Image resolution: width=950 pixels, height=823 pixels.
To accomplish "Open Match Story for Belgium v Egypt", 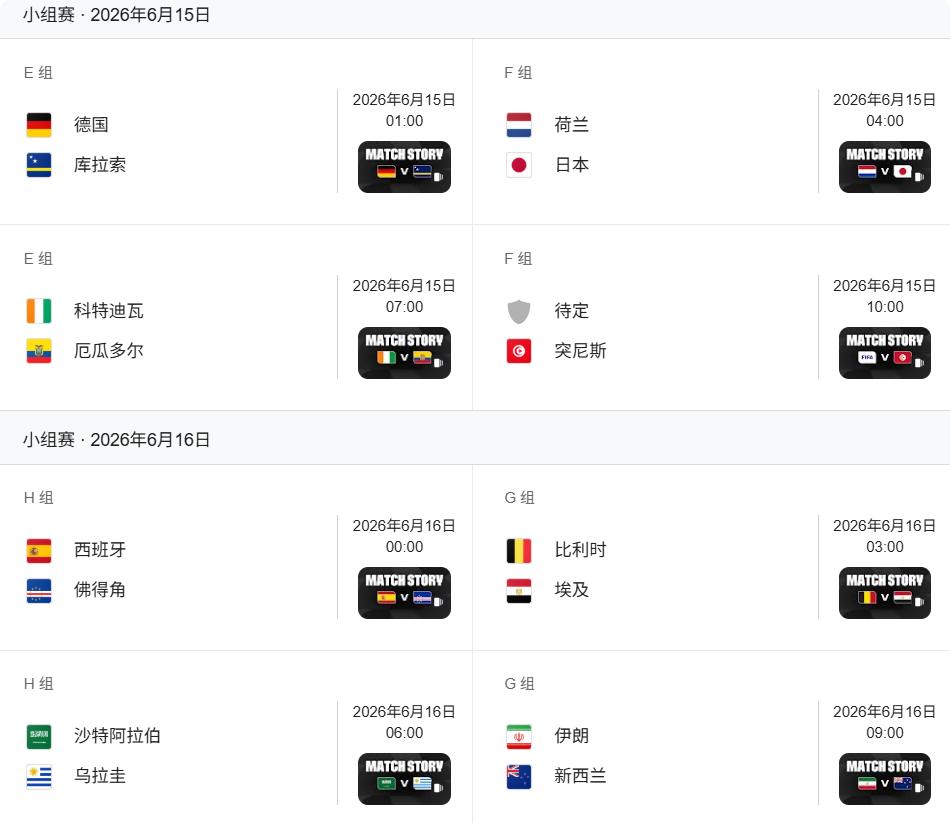I will (x=884, y=592).
